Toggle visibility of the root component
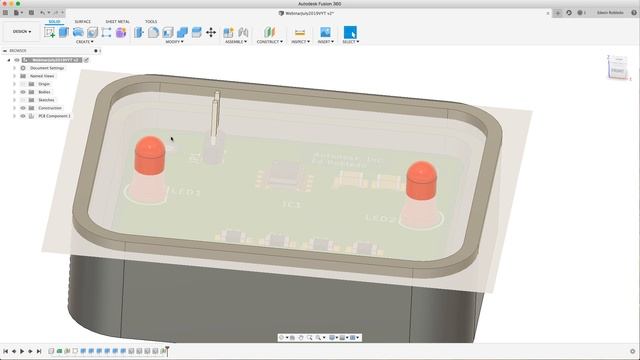This screenshot has width=640, height=360. coord(17,60)
